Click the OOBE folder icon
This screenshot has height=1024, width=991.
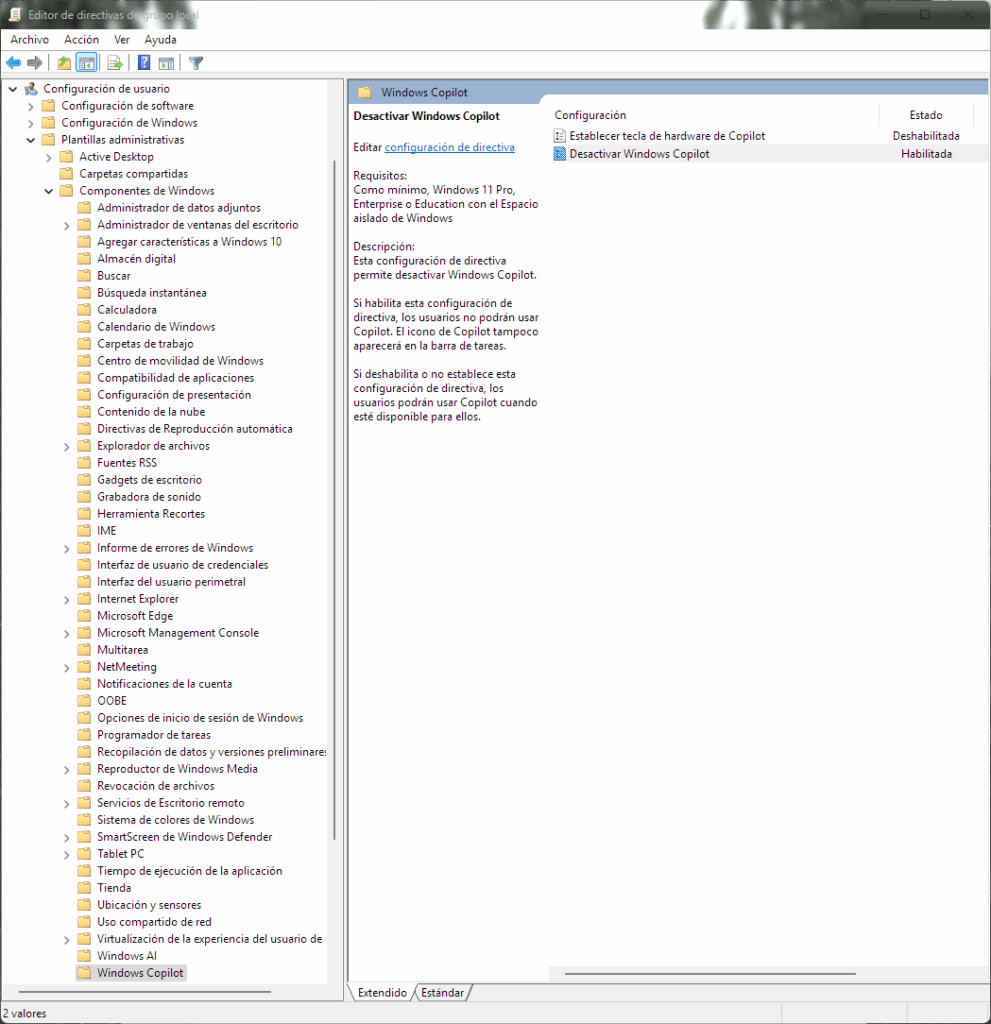84,701
